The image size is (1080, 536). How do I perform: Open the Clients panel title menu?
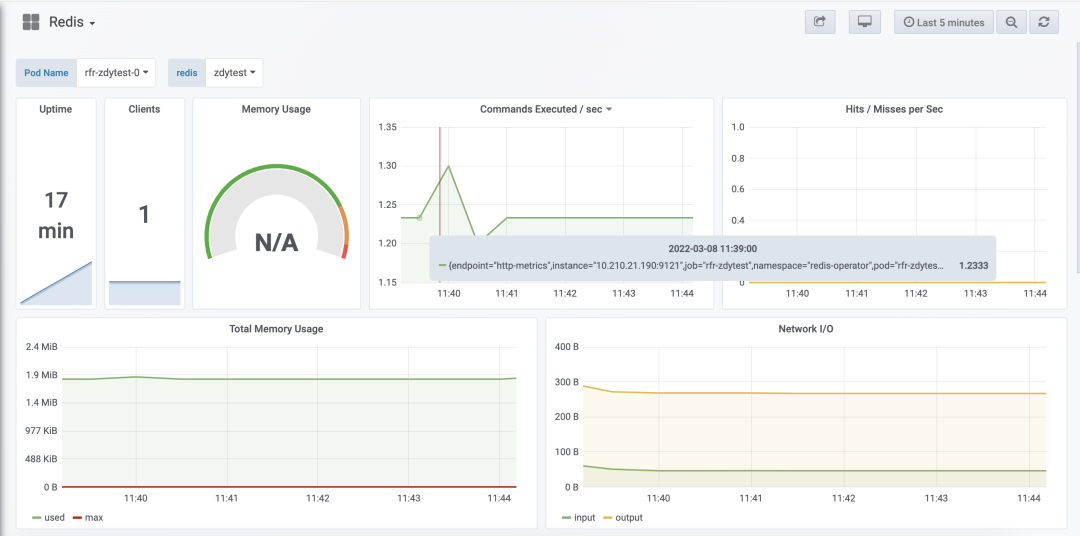(x=144, y=109)
